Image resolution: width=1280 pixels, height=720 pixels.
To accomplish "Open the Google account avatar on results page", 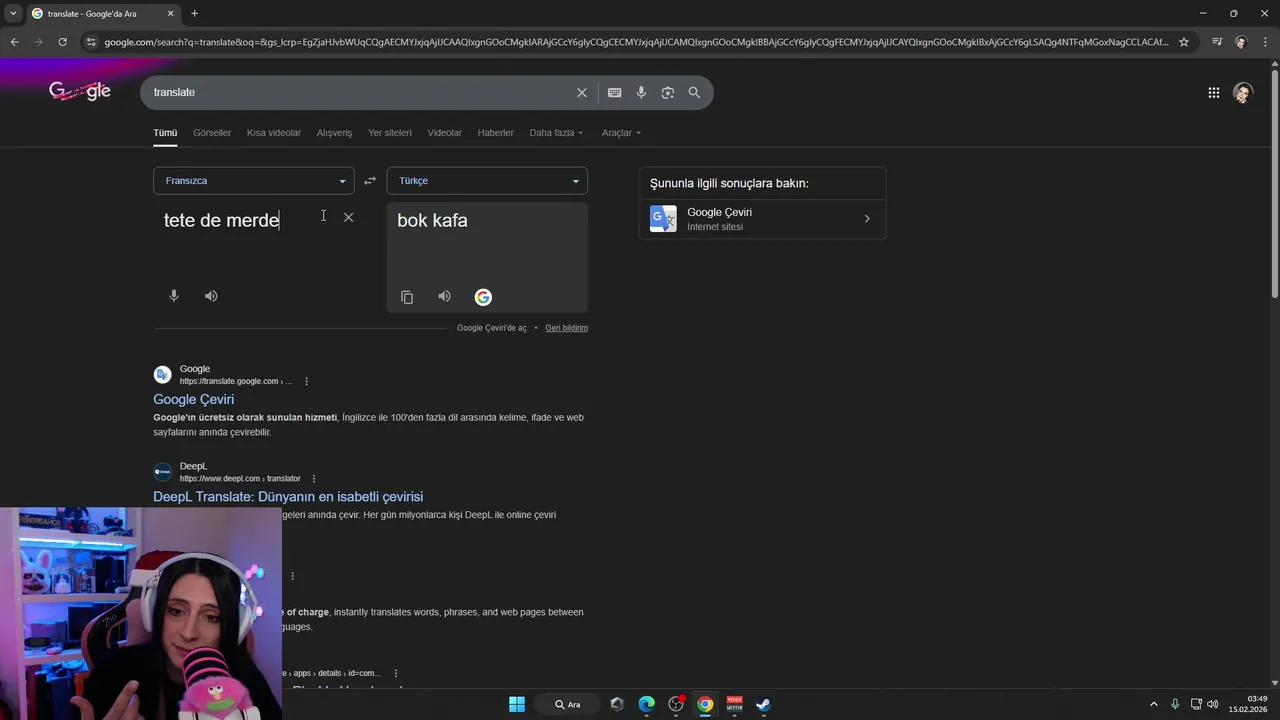I will click(x=1243, y=93).
